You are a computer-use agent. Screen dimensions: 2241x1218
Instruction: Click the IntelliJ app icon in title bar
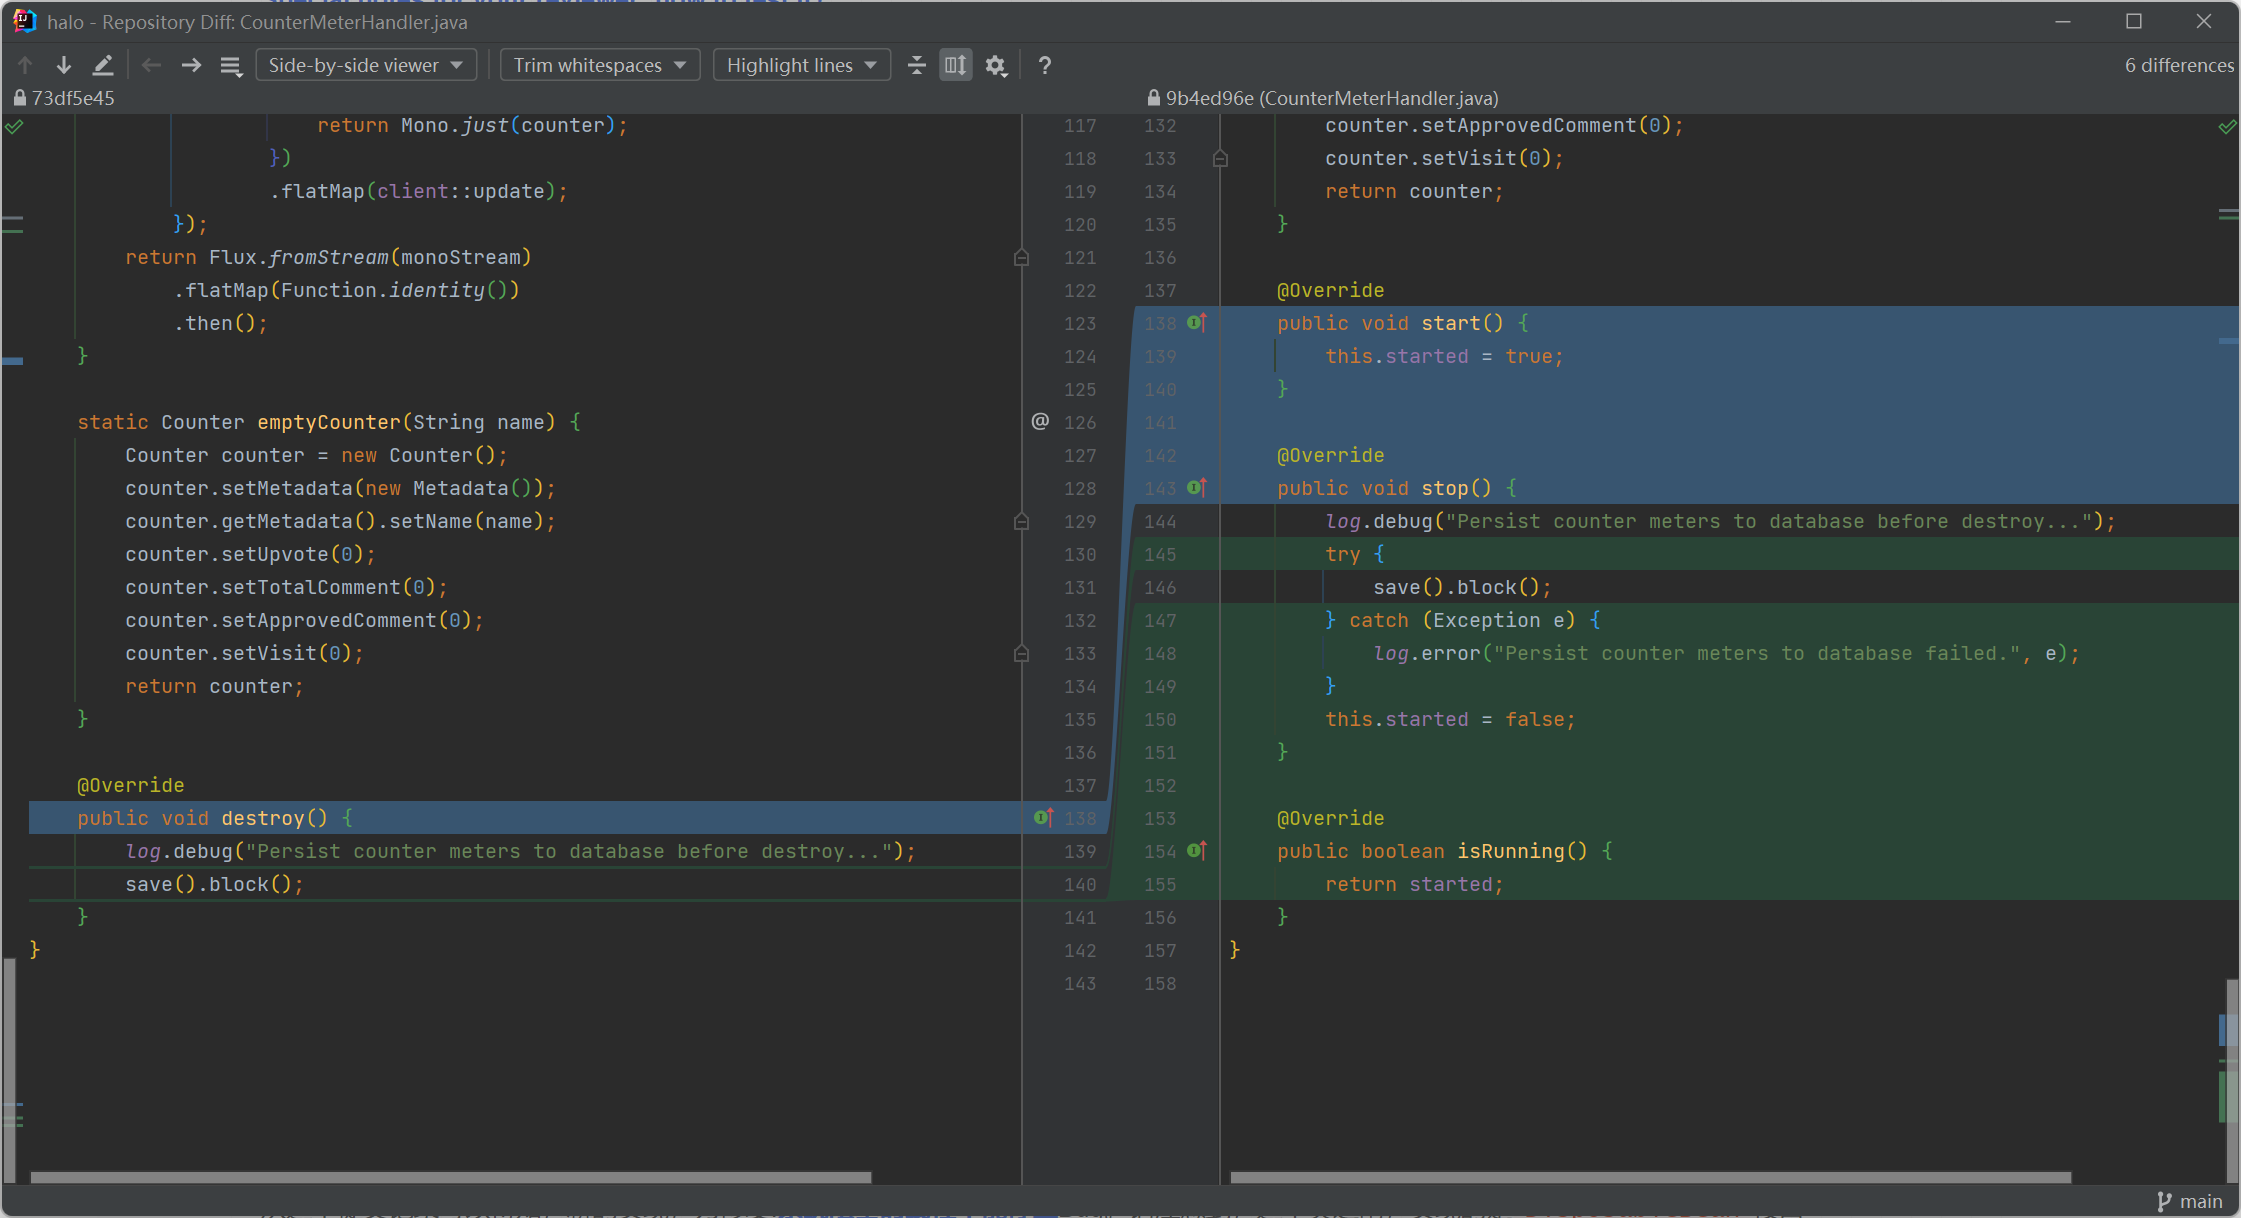[x=24, y=21]
